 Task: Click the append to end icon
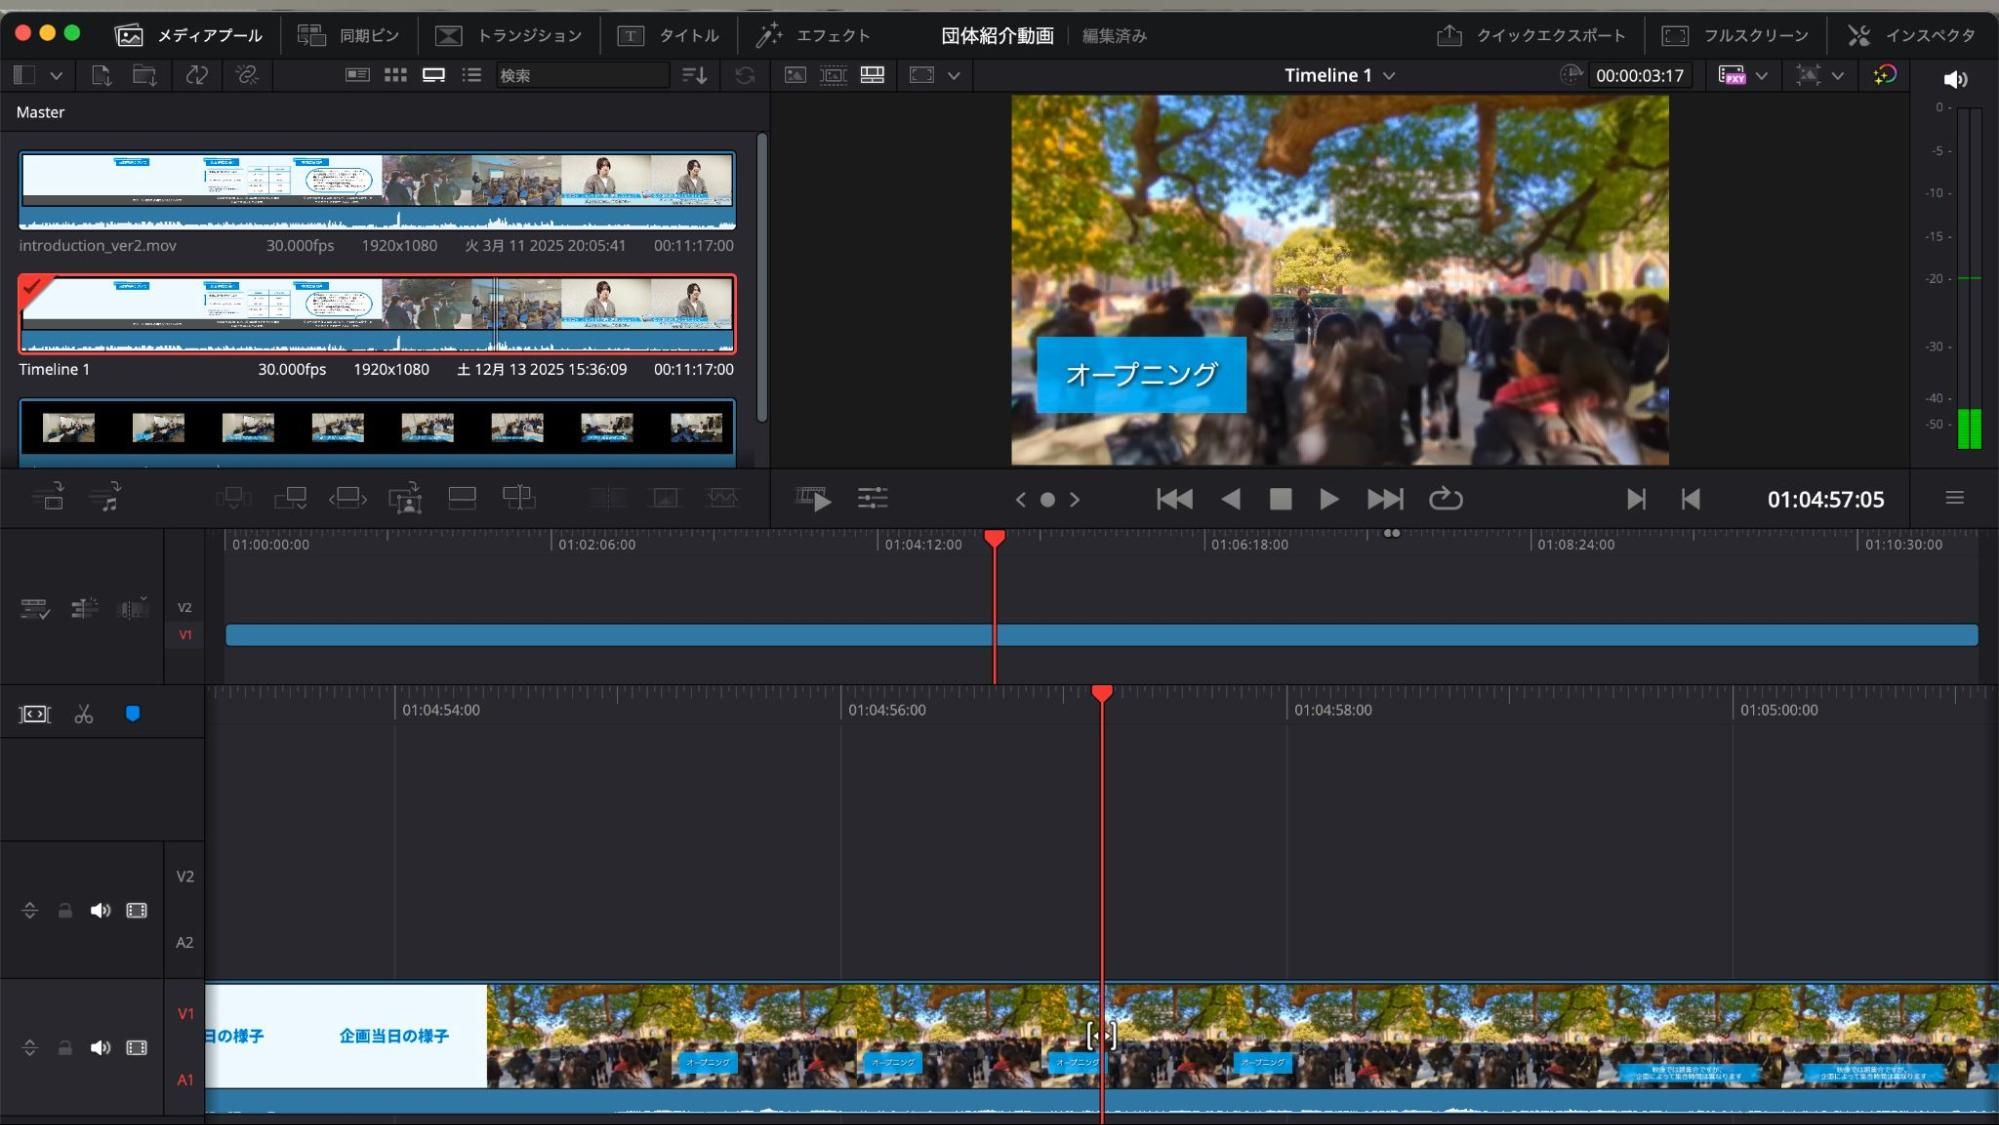pos(290,497)
